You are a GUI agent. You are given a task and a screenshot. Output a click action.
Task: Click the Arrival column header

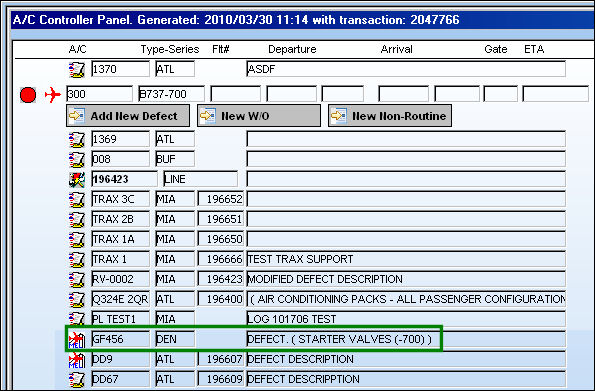397,49
